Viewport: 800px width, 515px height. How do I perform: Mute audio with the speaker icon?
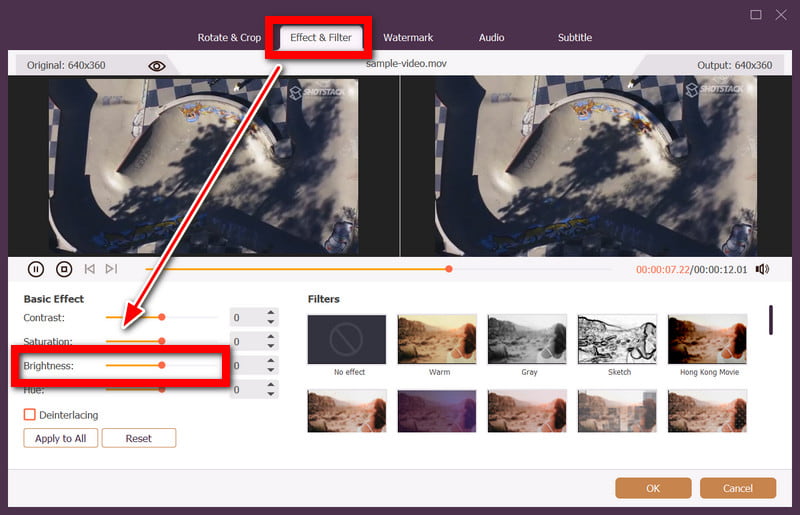[762, 269]
